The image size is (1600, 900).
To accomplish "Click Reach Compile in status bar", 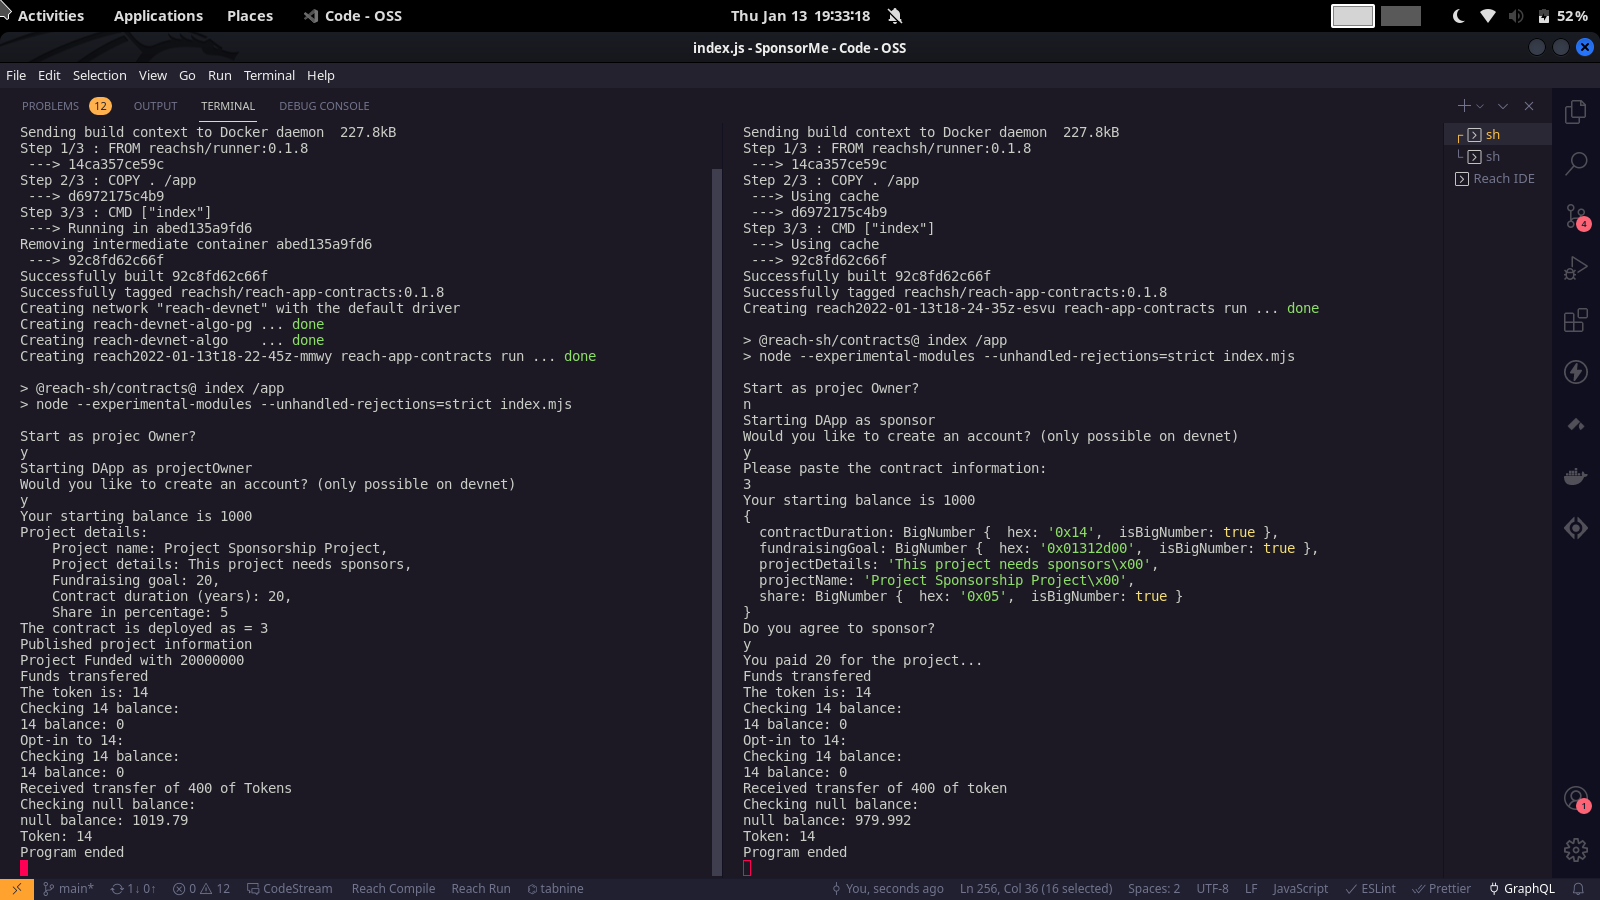I will [x=393, y=889].
